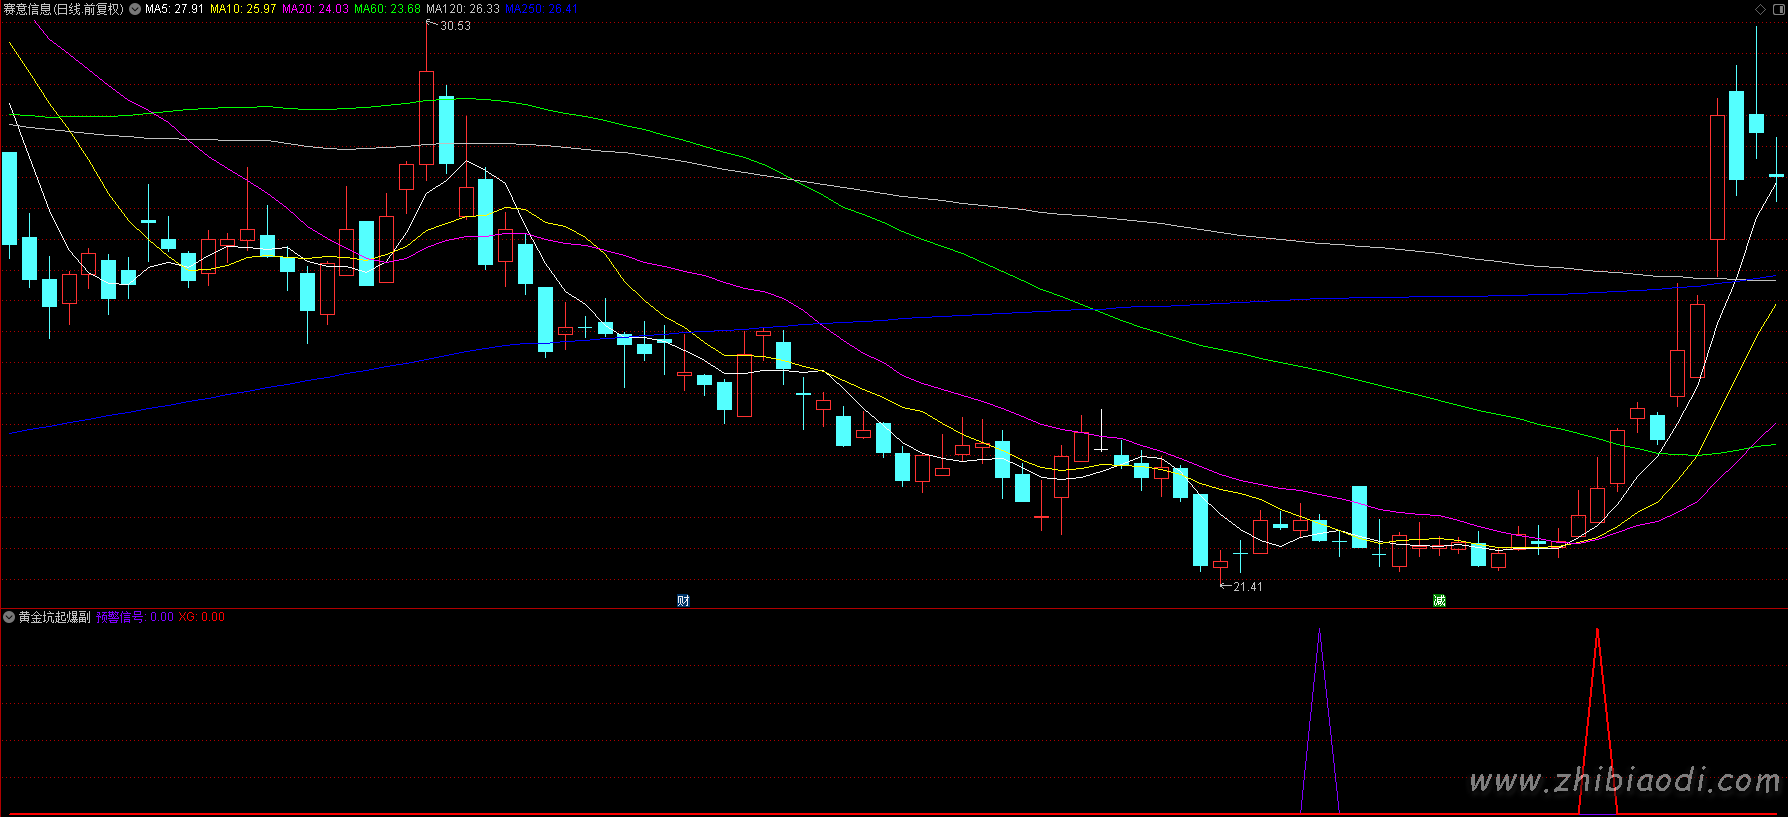
Task: Select the MA5 moving average label
Action: [x=174, y=9]
